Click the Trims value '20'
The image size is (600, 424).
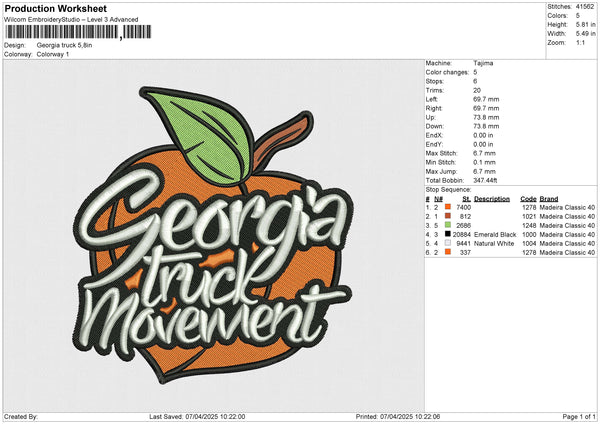point(477,90)
